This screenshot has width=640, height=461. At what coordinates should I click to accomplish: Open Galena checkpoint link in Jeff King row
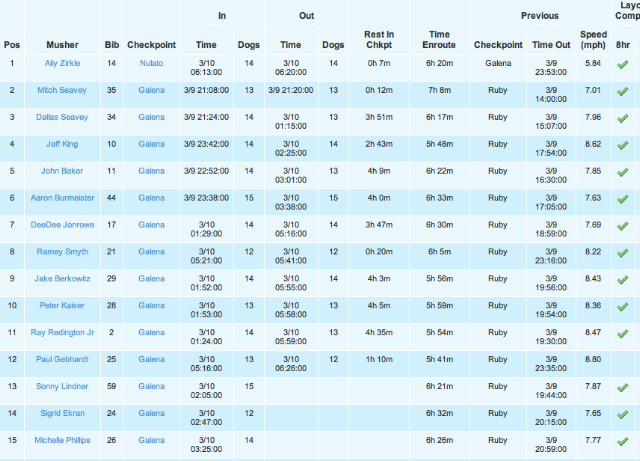[151, 144]
